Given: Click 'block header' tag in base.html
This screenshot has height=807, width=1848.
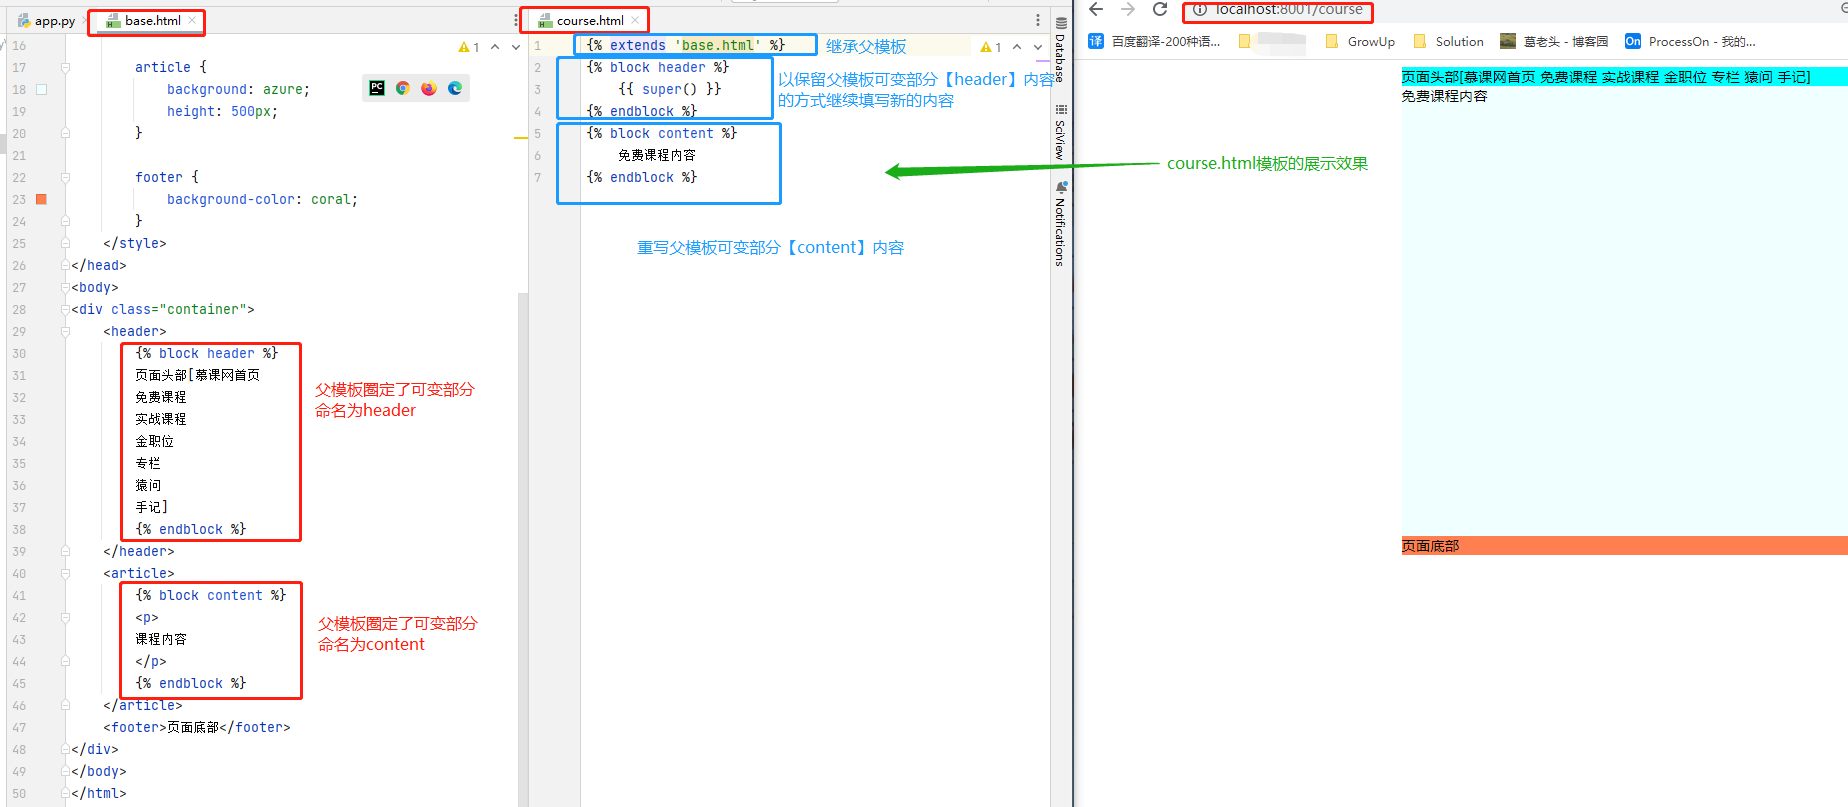Looking at the screenshot, I should [206, 353].
